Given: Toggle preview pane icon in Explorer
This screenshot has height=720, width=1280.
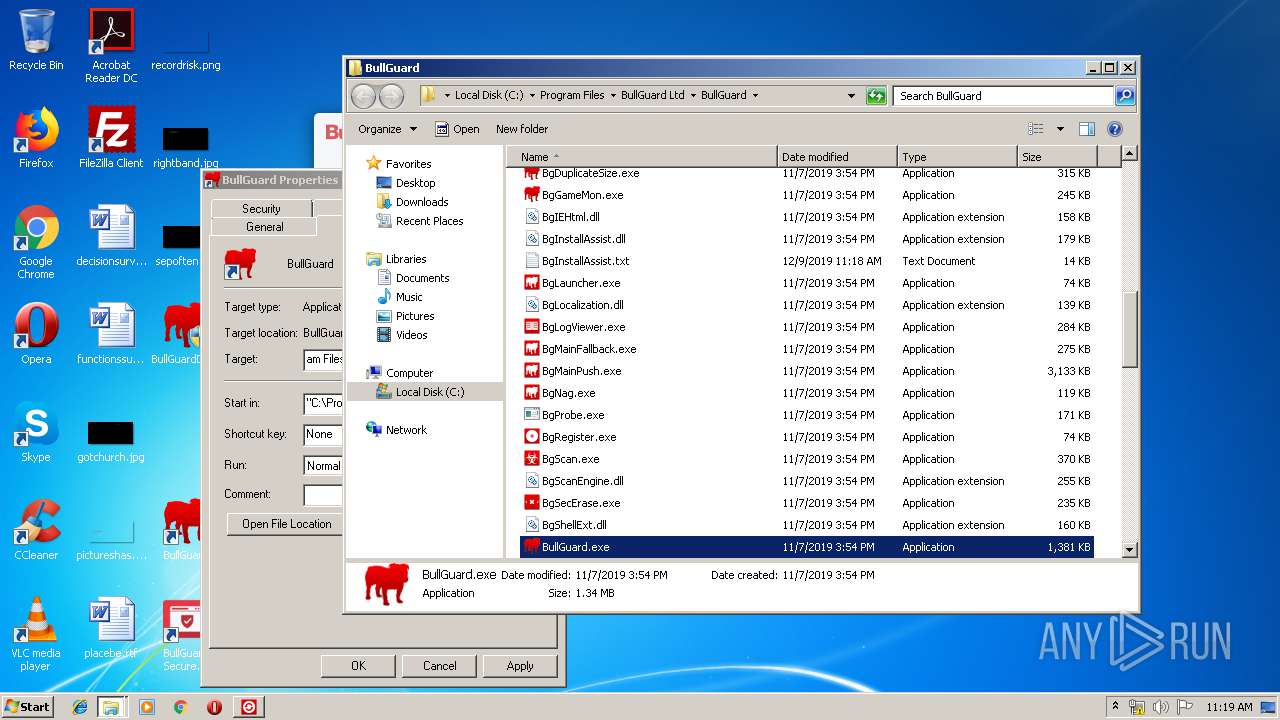Looking at the screenshot, I should point(1087,129).
